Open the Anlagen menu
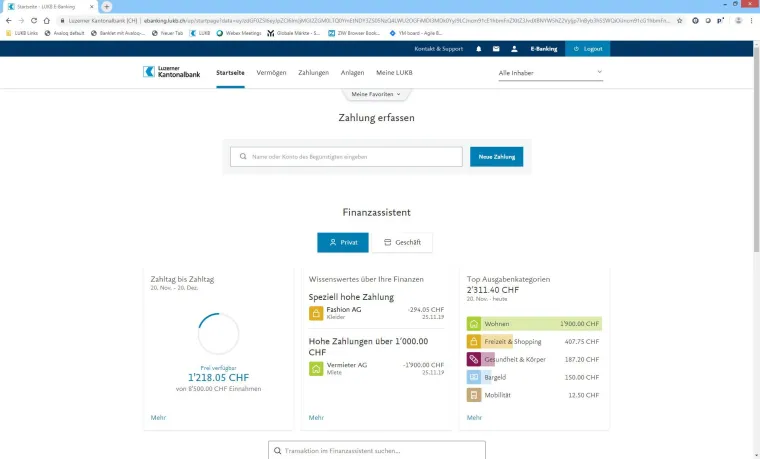The width and height of the screenshot is (760, 459). 352,72
